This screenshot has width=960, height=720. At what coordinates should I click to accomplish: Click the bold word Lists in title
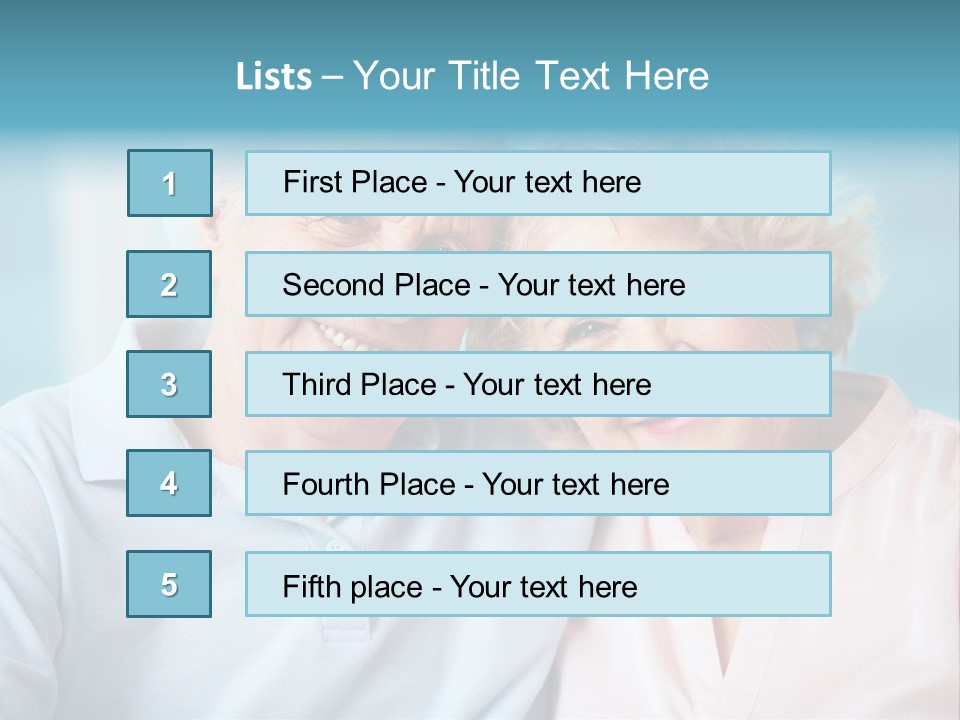(x=274, y=77)
